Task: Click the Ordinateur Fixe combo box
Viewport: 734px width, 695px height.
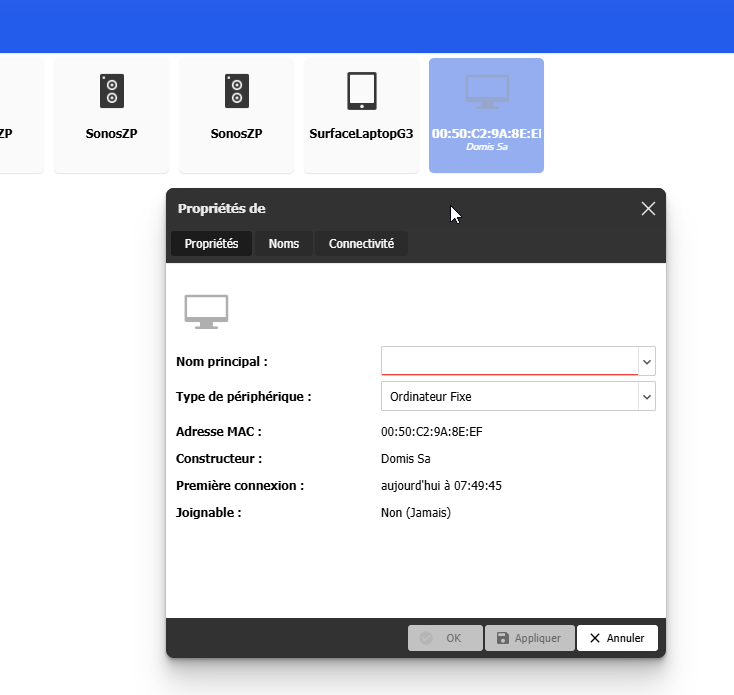Action: [509, 397]
